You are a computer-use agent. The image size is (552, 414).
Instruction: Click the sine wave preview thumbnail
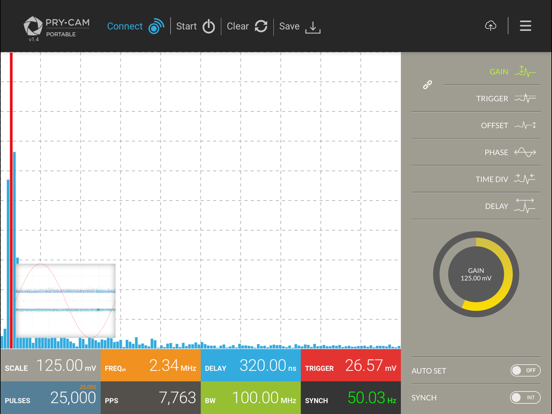65,301
